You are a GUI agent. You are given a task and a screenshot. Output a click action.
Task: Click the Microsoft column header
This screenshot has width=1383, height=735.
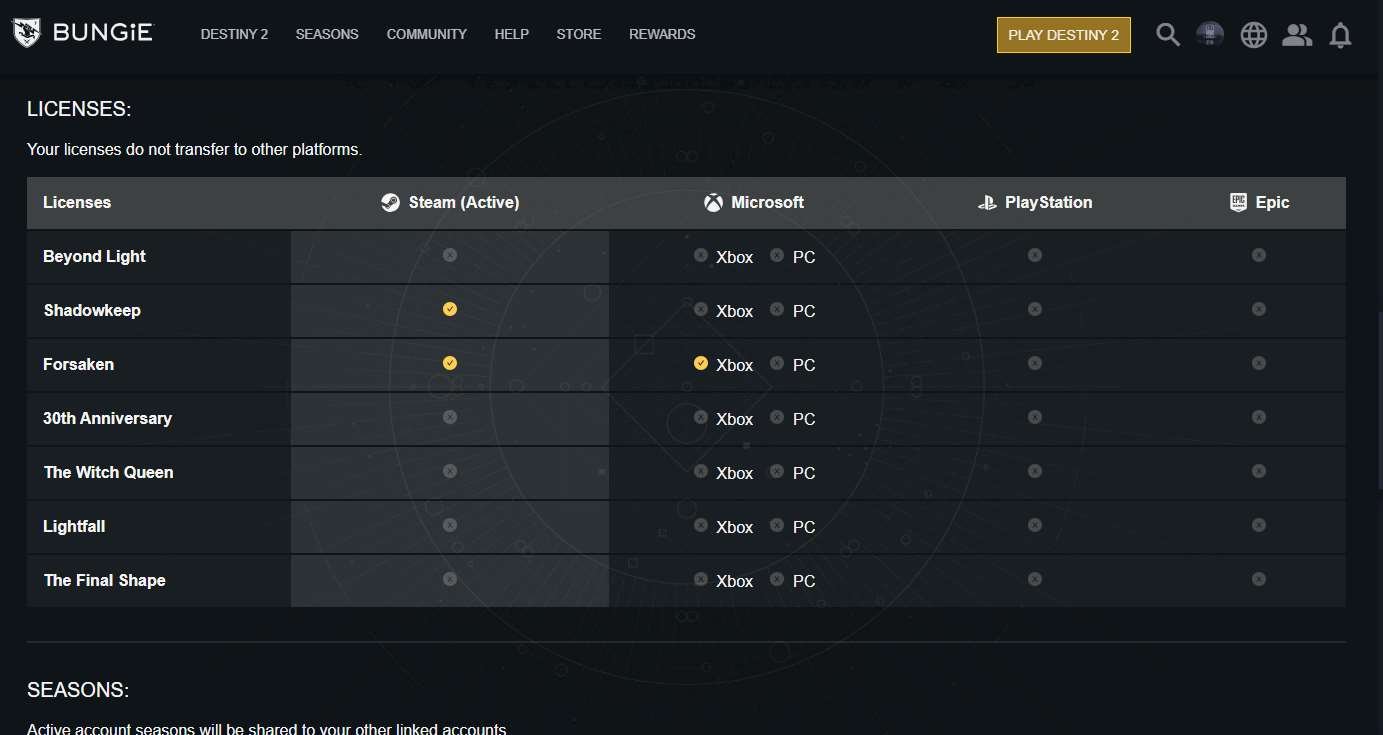753,203
